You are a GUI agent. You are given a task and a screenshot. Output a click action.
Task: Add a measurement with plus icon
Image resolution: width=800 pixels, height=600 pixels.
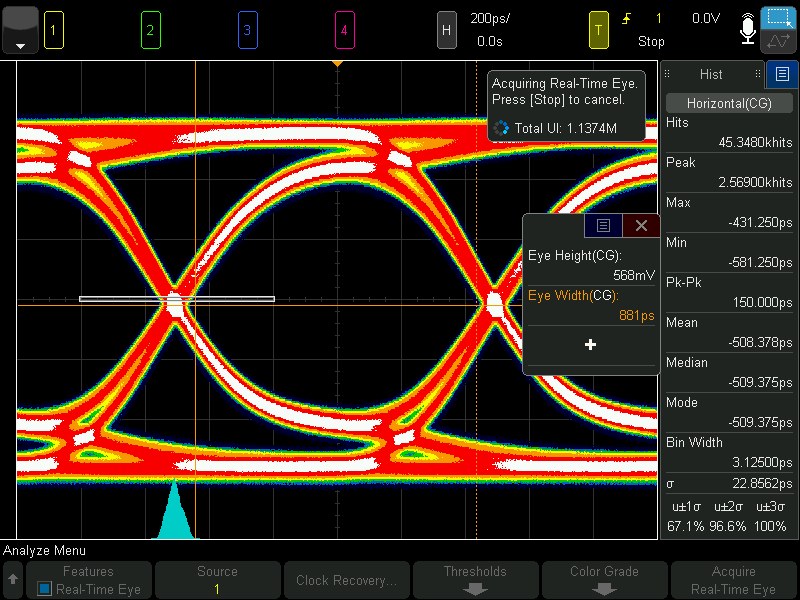point(590,345)
